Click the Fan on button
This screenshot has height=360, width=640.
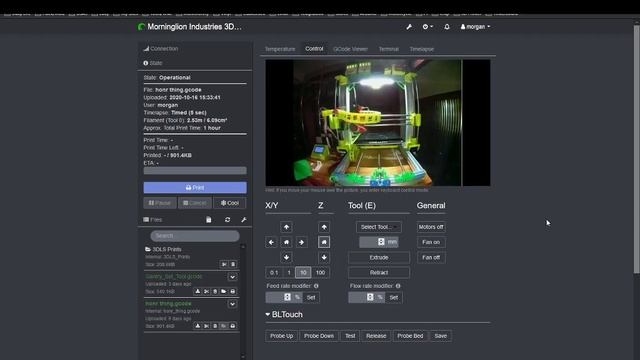(431, 242)
